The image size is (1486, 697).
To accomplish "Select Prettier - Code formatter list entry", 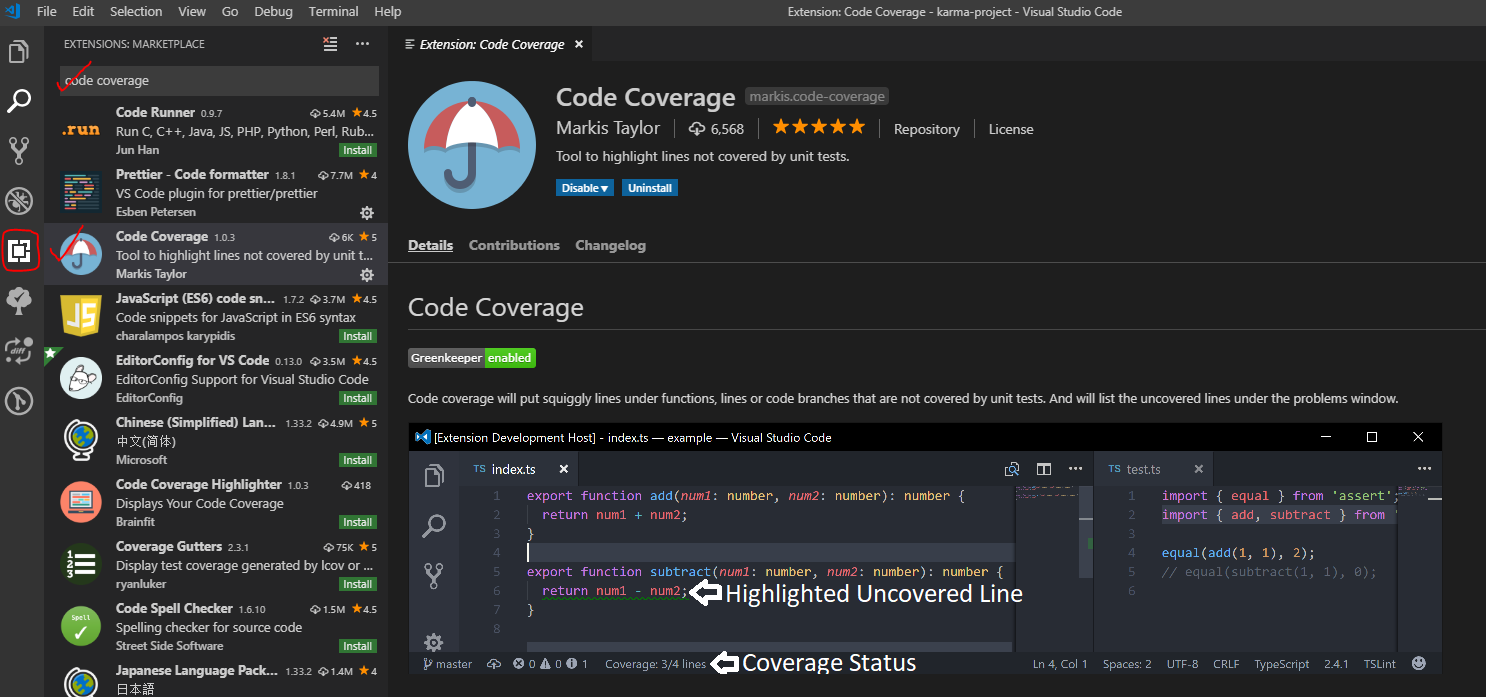I will click(216, 193).
